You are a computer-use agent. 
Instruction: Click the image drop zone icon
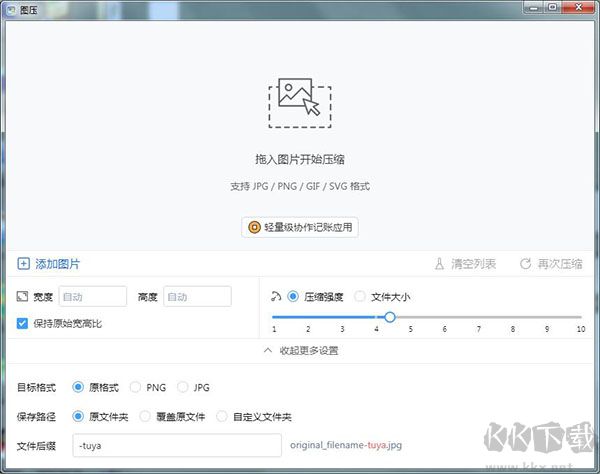300,100
